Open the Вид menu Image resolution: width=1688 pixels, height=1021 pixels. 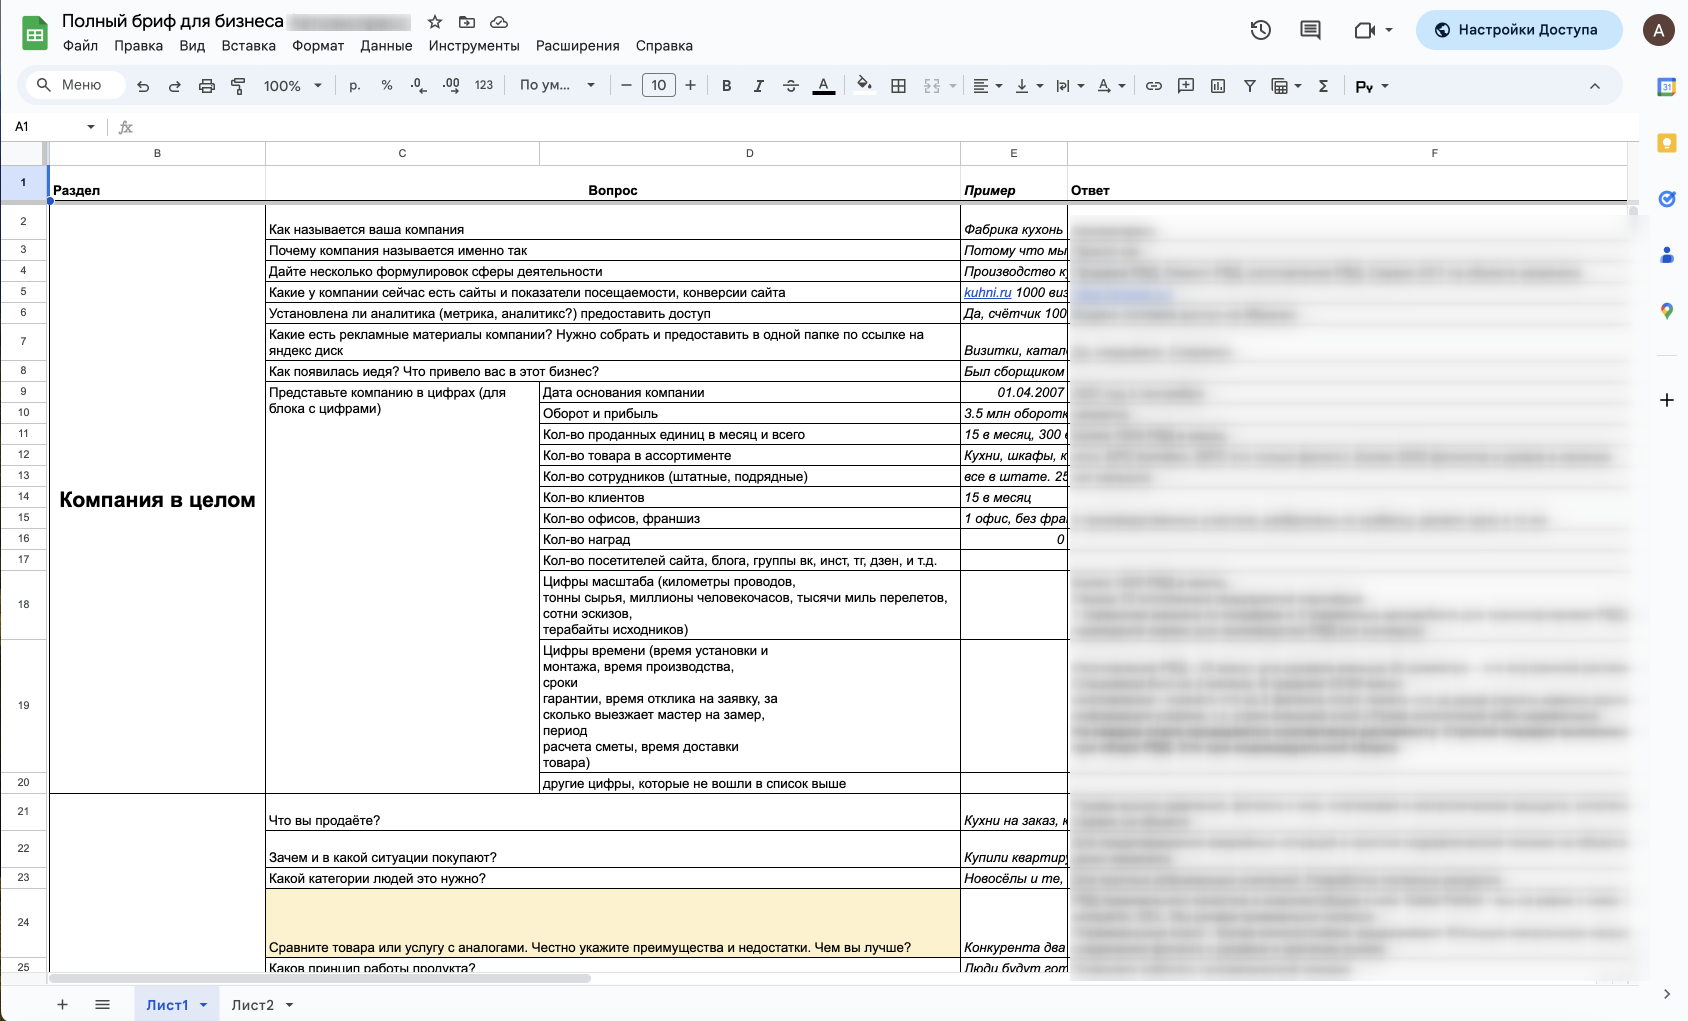192,46
